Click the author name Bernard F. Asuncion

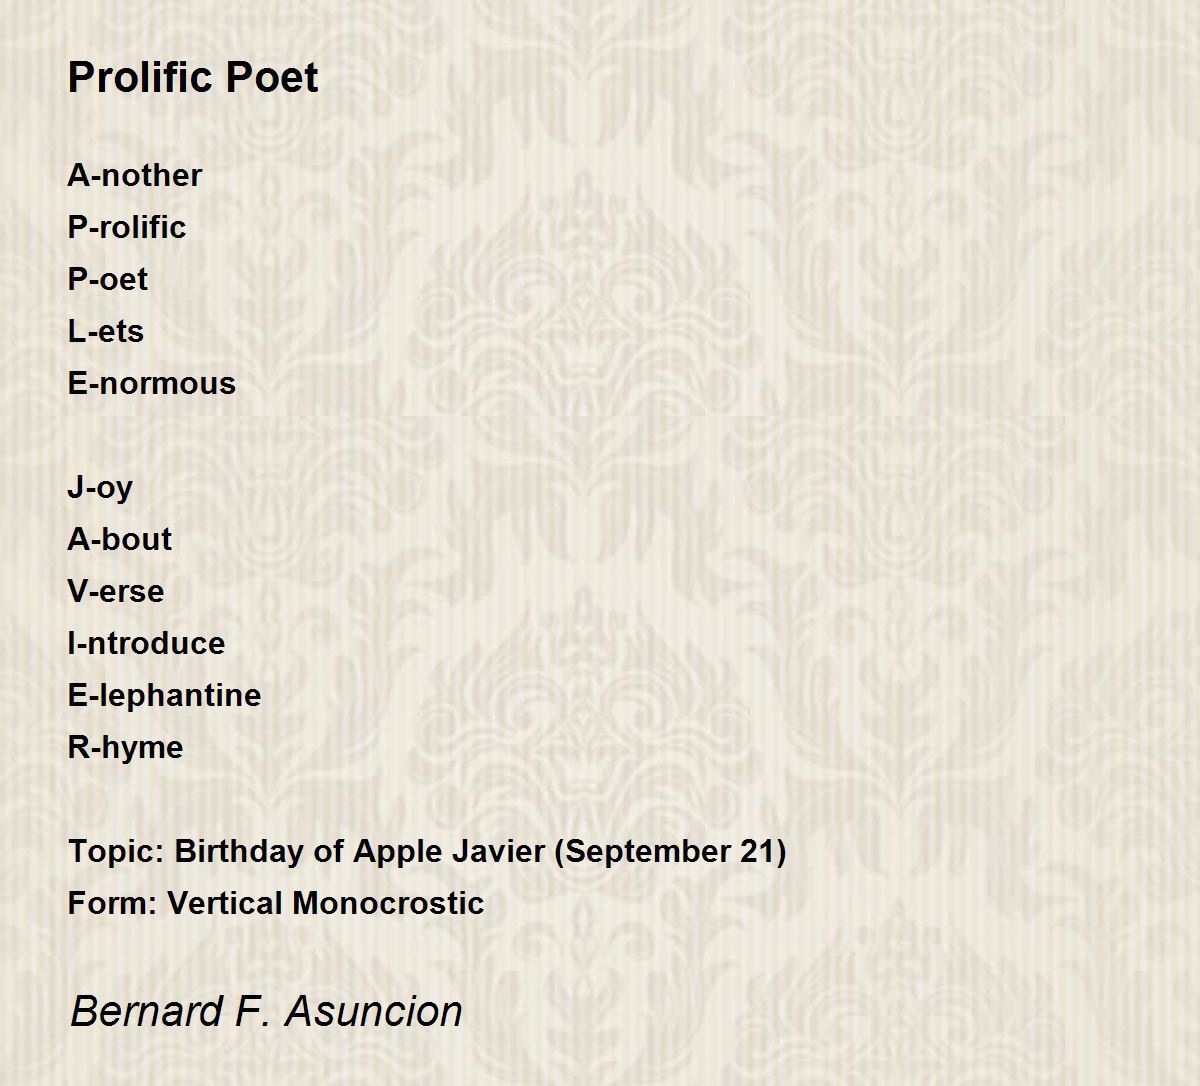point(266,1011)
